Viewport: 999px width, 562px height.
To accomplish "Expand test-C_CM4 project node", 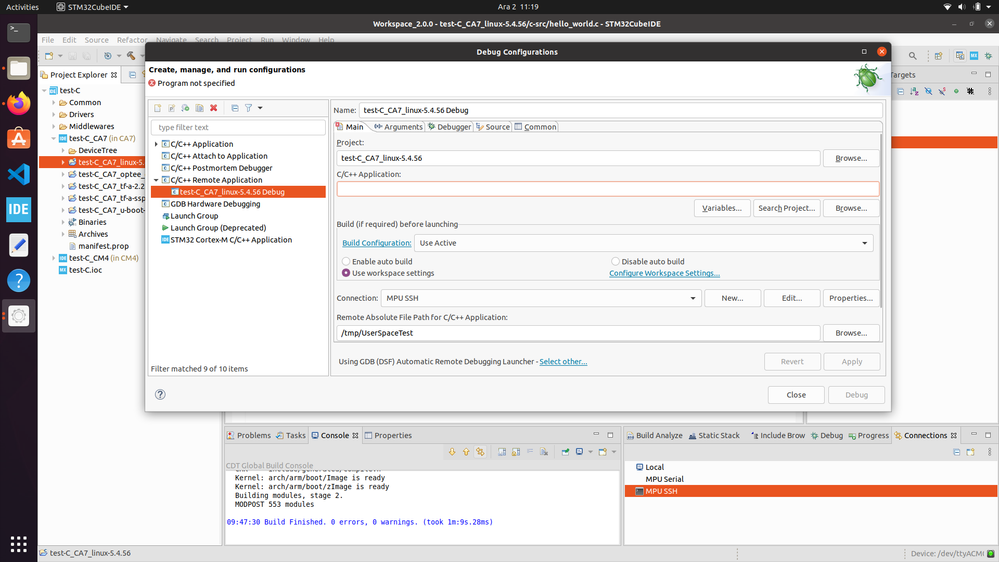I will coord(54,258).
